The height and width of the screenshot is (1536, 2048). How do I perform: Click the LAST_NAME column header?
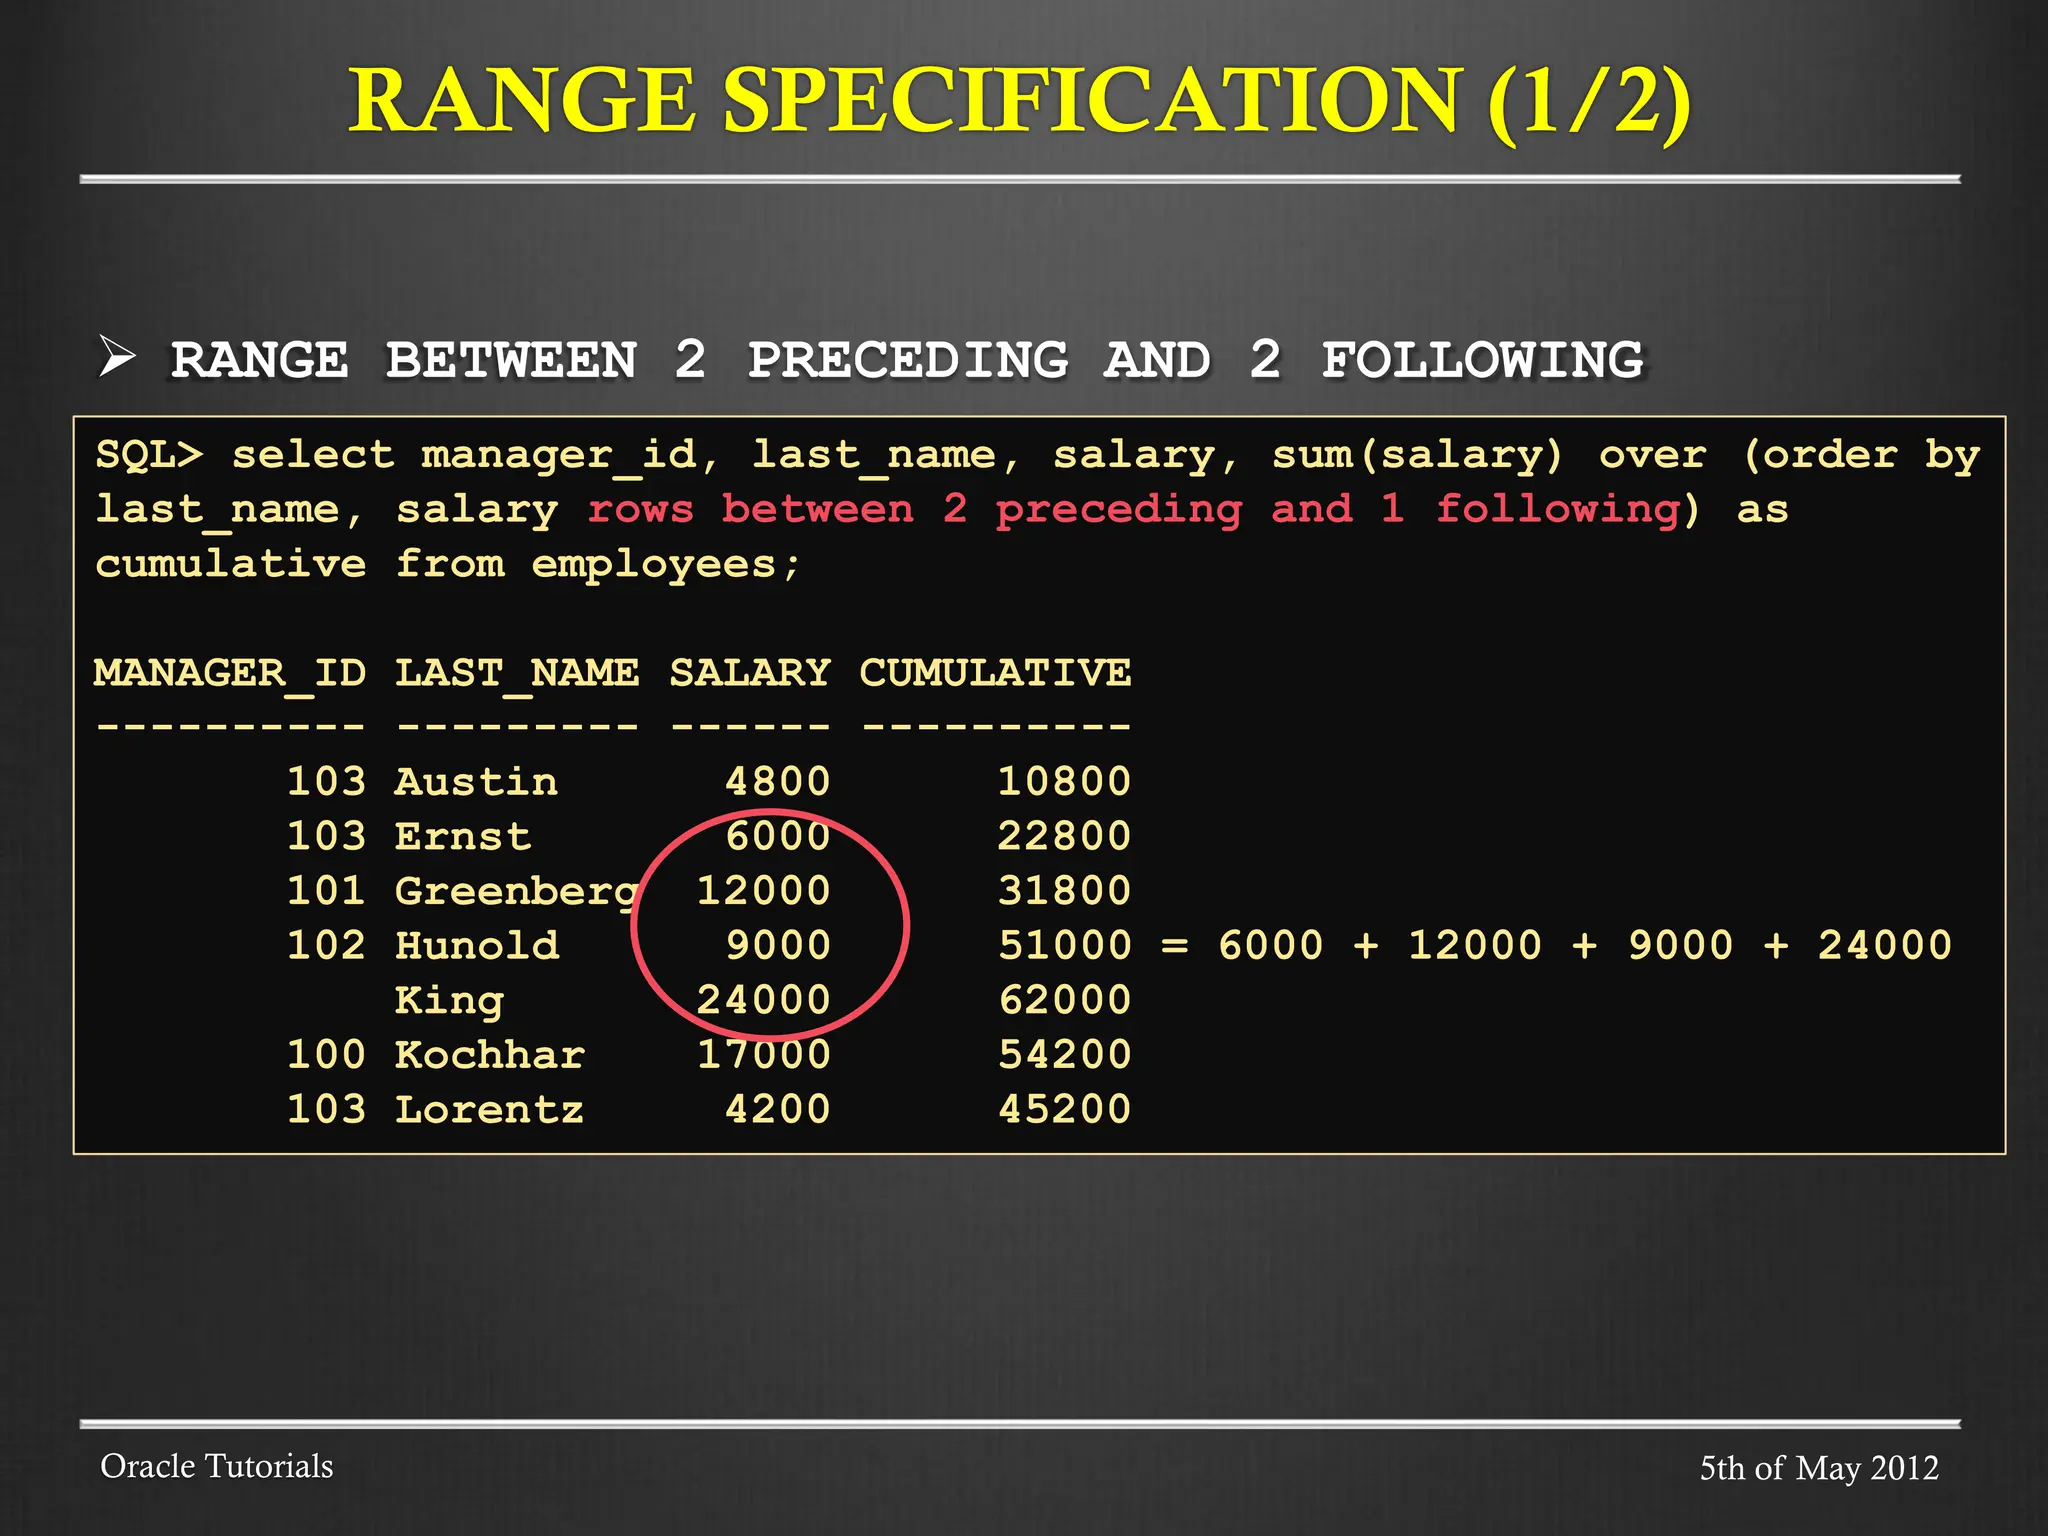pyautogui.click(x=516, y=673)
